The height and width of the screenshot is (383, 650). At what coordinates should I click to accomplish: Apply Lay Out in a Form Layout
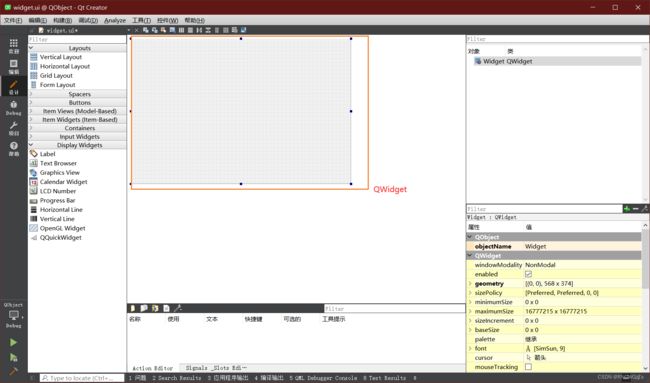point(217,30)
